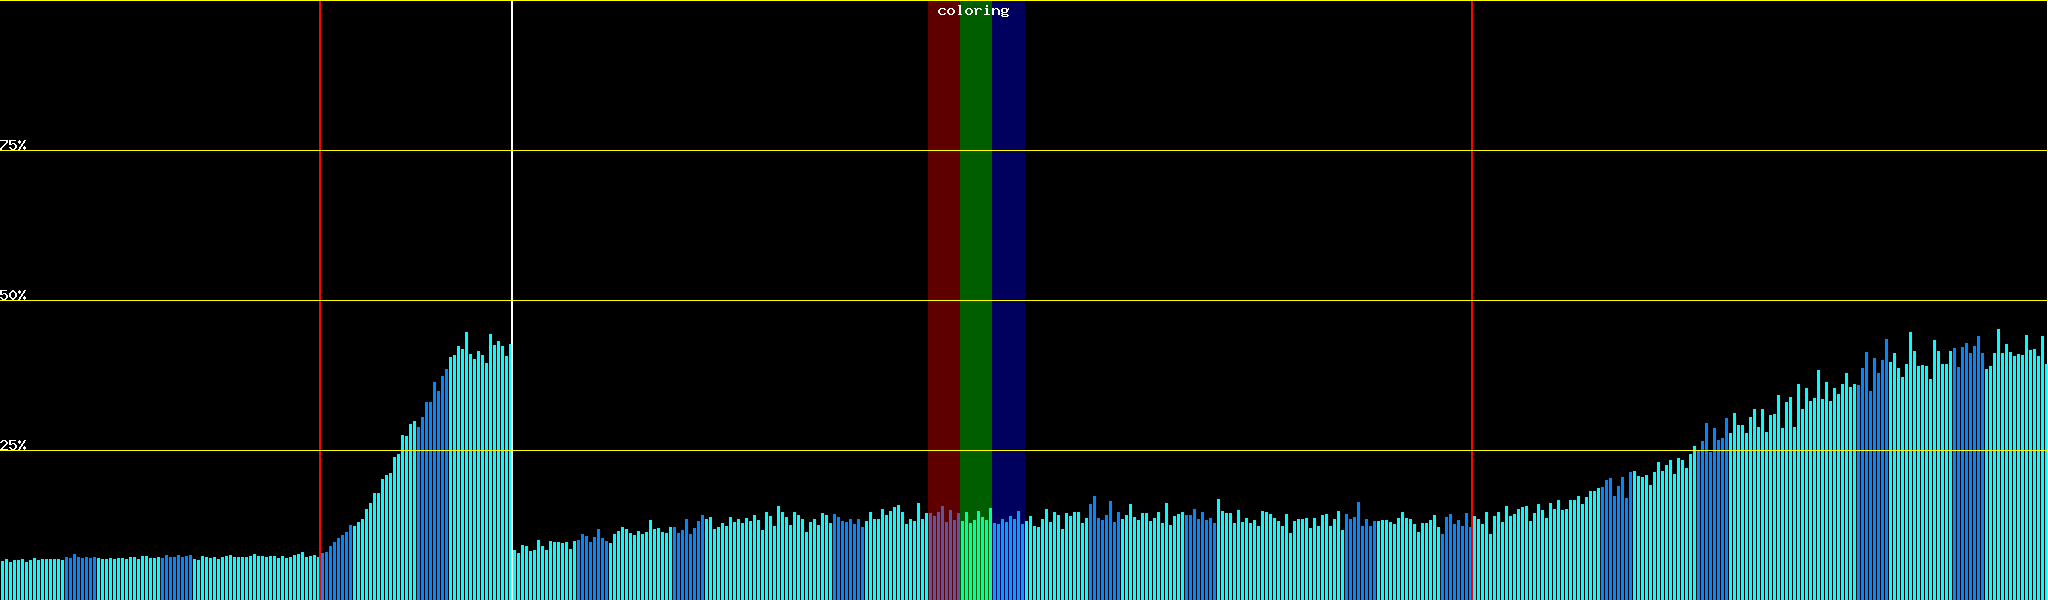Click the white vertical marker line
The width and height of the screenshot is (2048, 600).
pyautogui.click(x=512, y=200)
